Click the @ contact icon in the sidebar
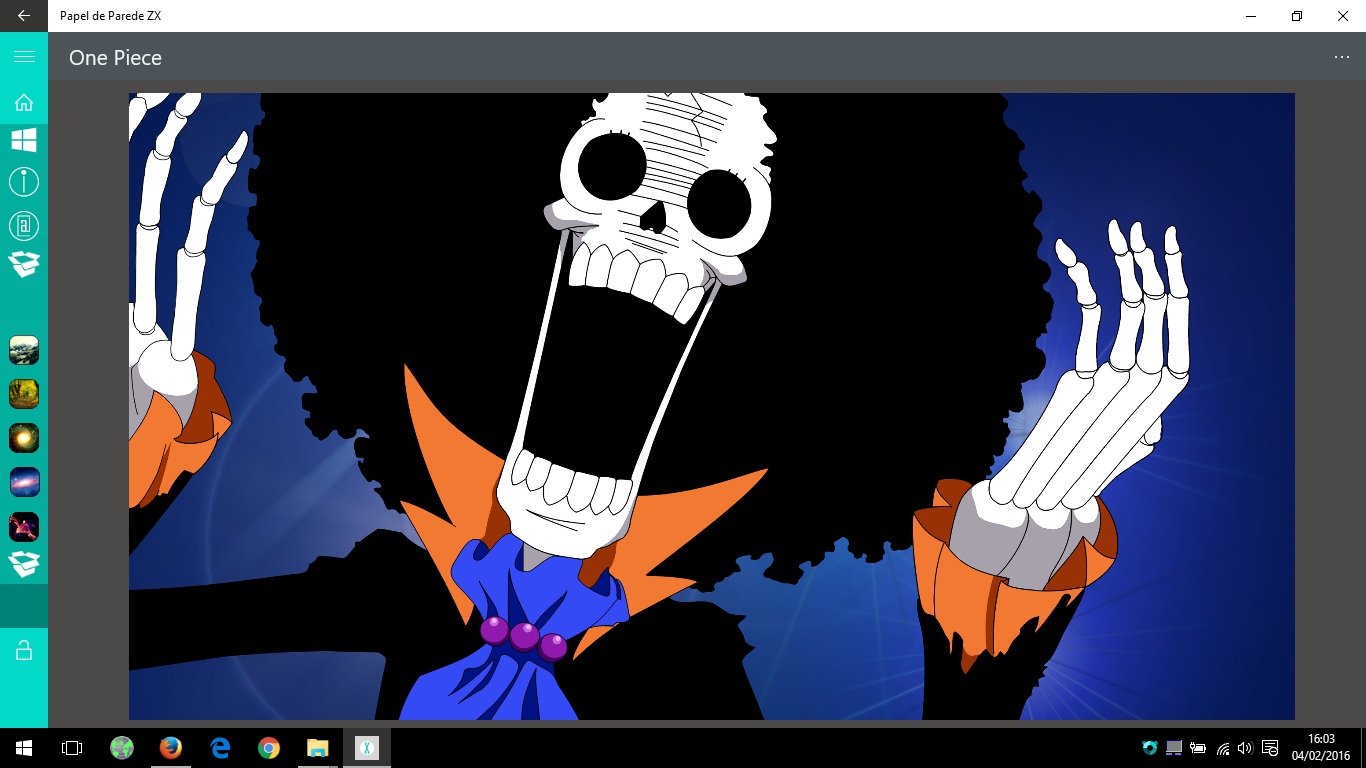The image size is (1366, 768). pos(24,225)
